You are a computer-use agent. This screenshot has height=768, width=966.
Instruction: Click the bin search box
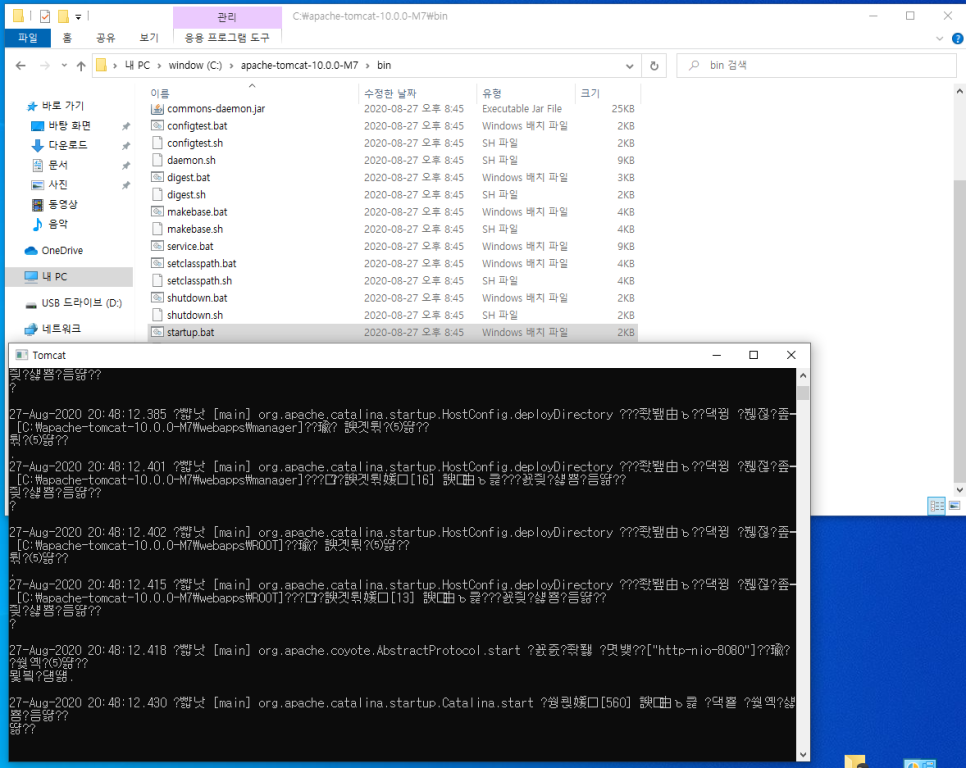pos(816,65)
